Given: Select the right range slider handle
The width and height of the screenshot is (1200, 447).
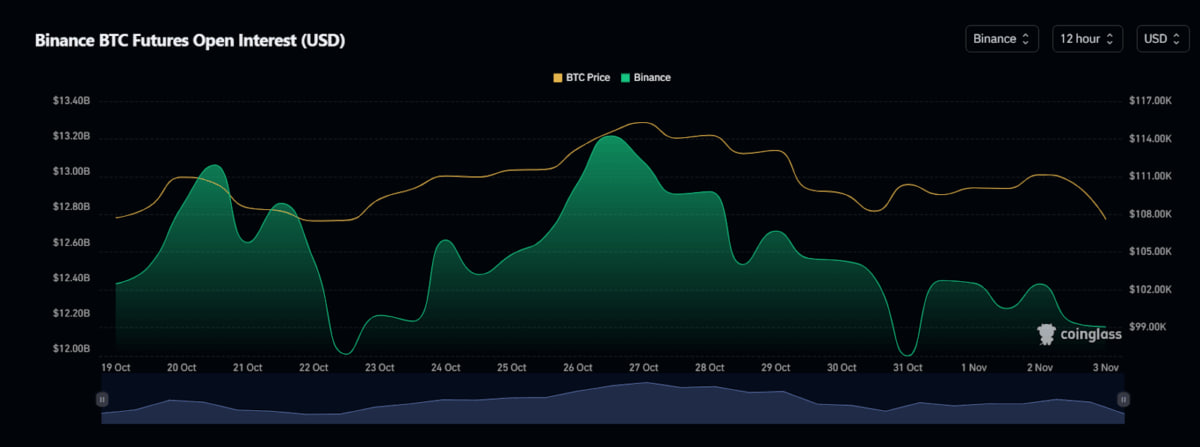Looking at the screenshot, I should pos(1123,399).
